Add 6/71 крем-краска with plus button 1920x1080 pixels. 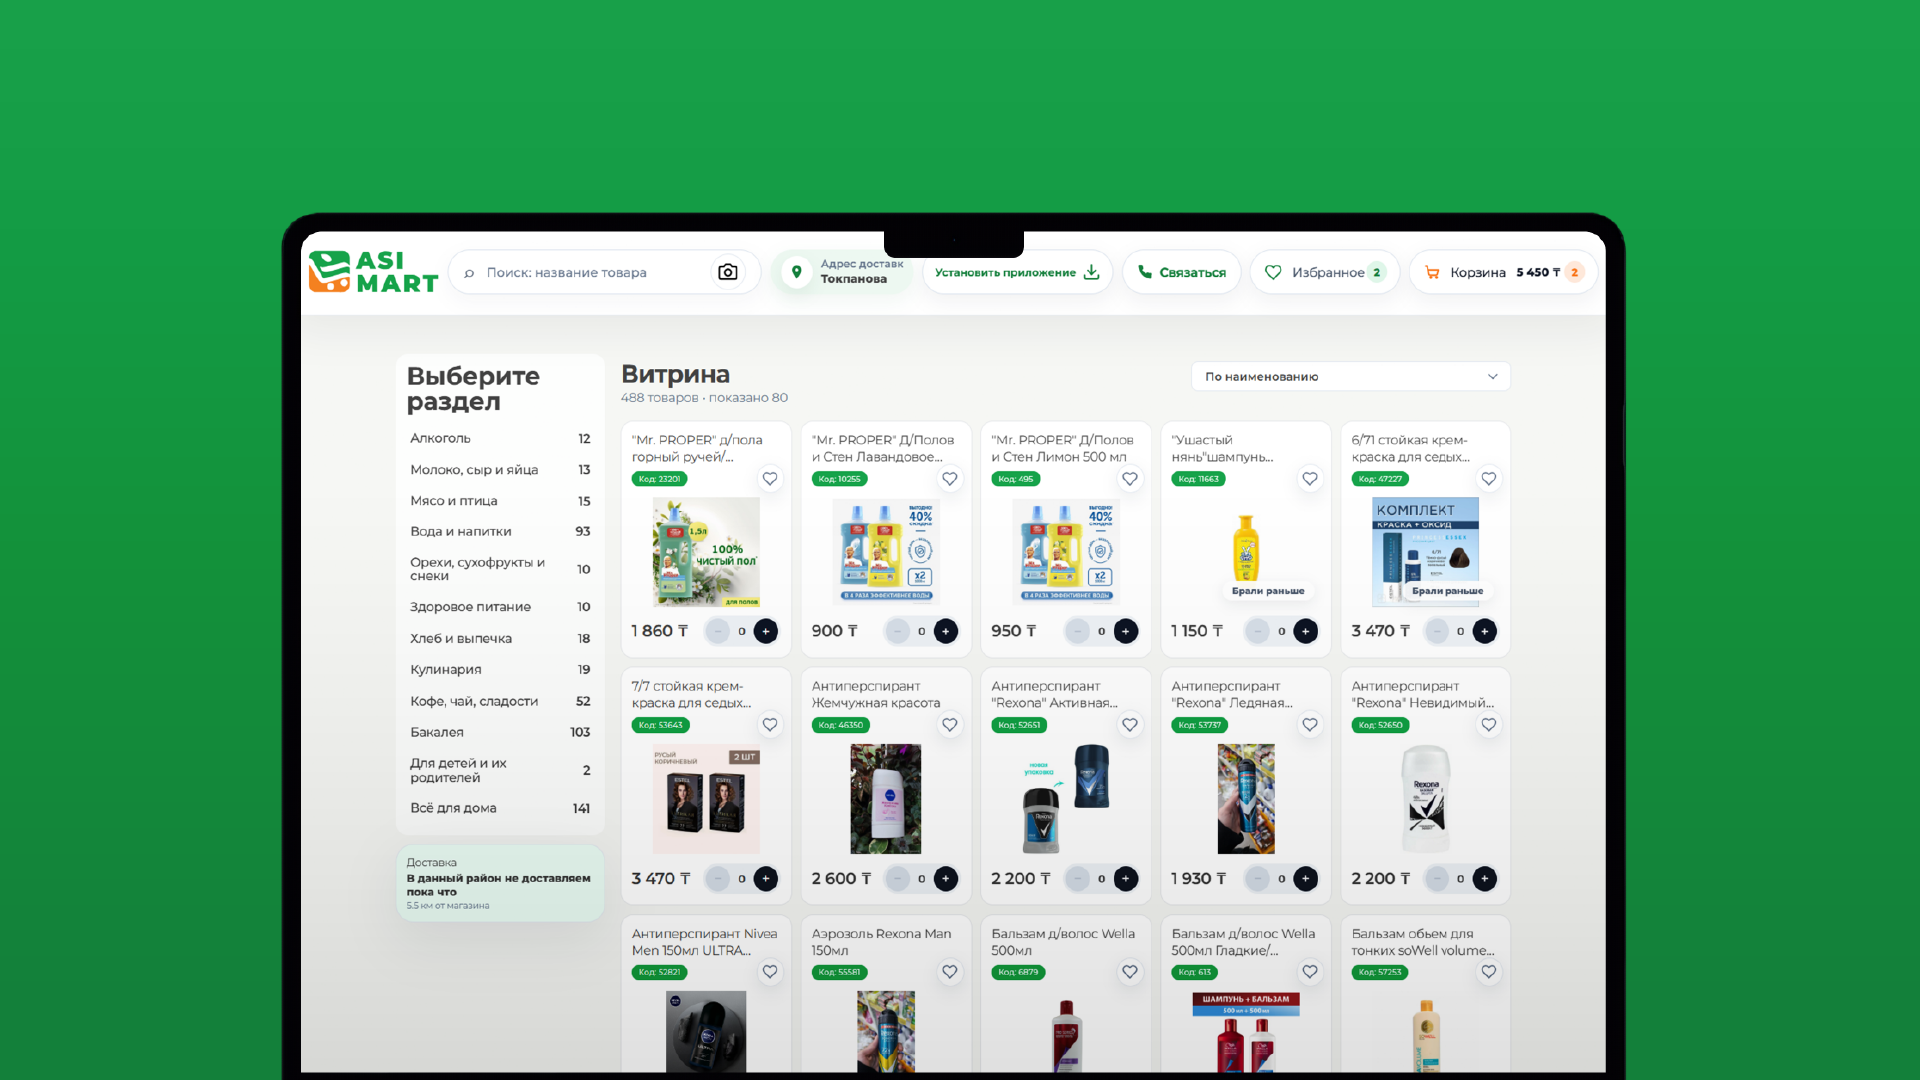[1485, 631]
